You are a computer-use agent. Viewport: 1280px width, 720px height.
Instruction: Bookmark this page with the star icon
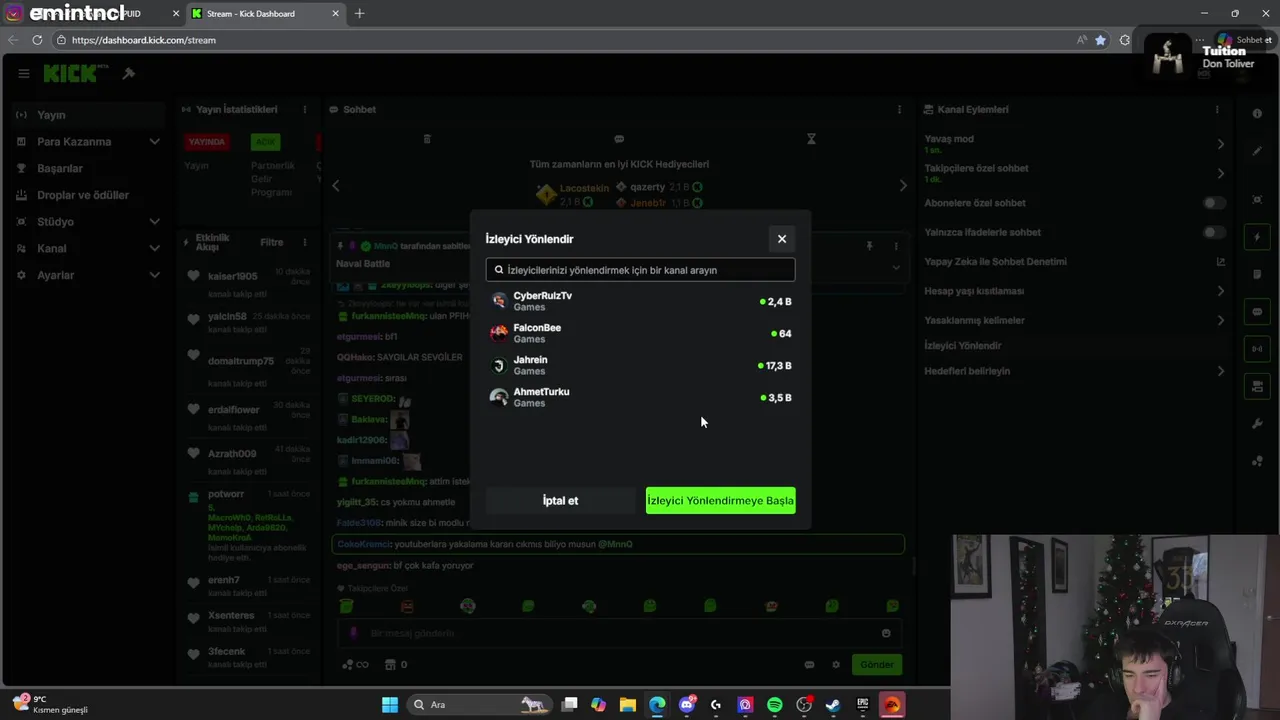(x=1100, y=40)
